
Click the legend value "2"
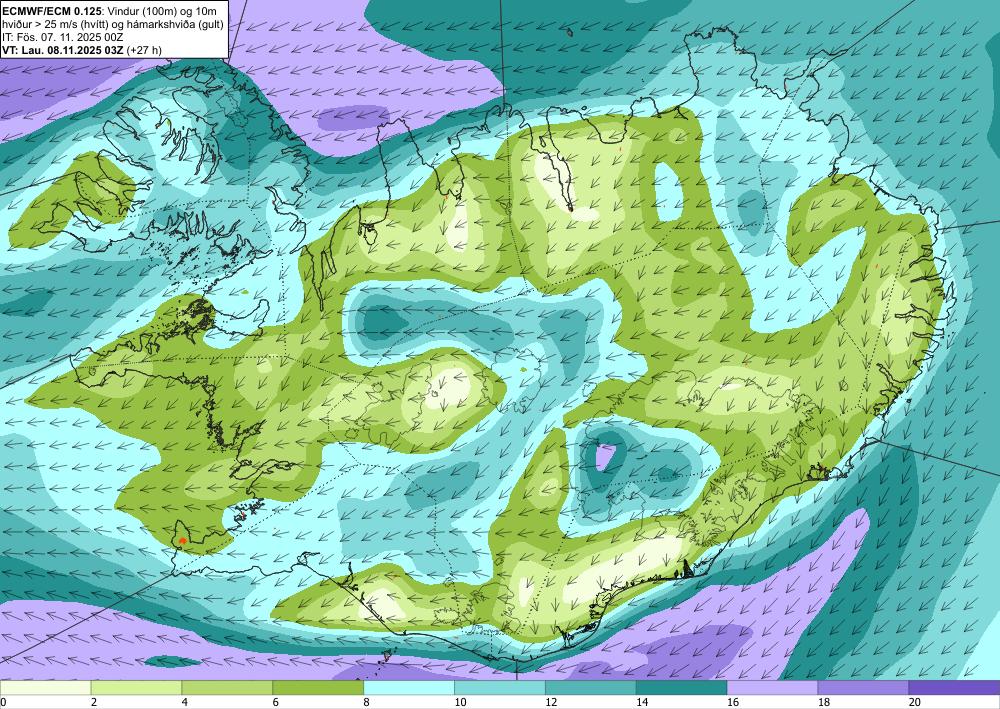pyautogui.click(x=94, y=702)
